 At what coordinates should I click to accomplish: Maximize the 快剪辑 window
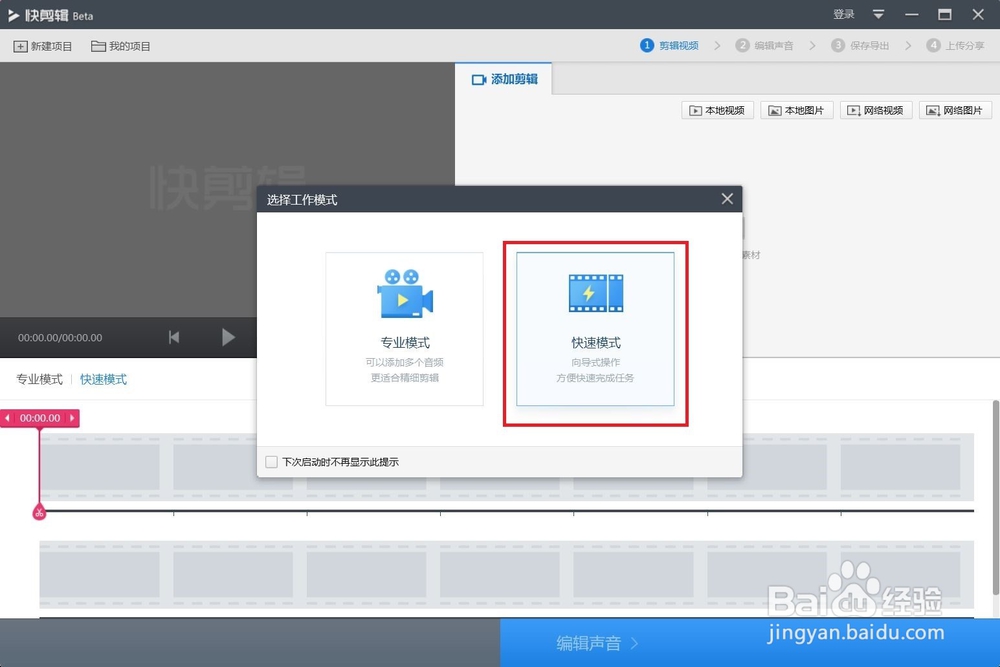click(945, 14)
